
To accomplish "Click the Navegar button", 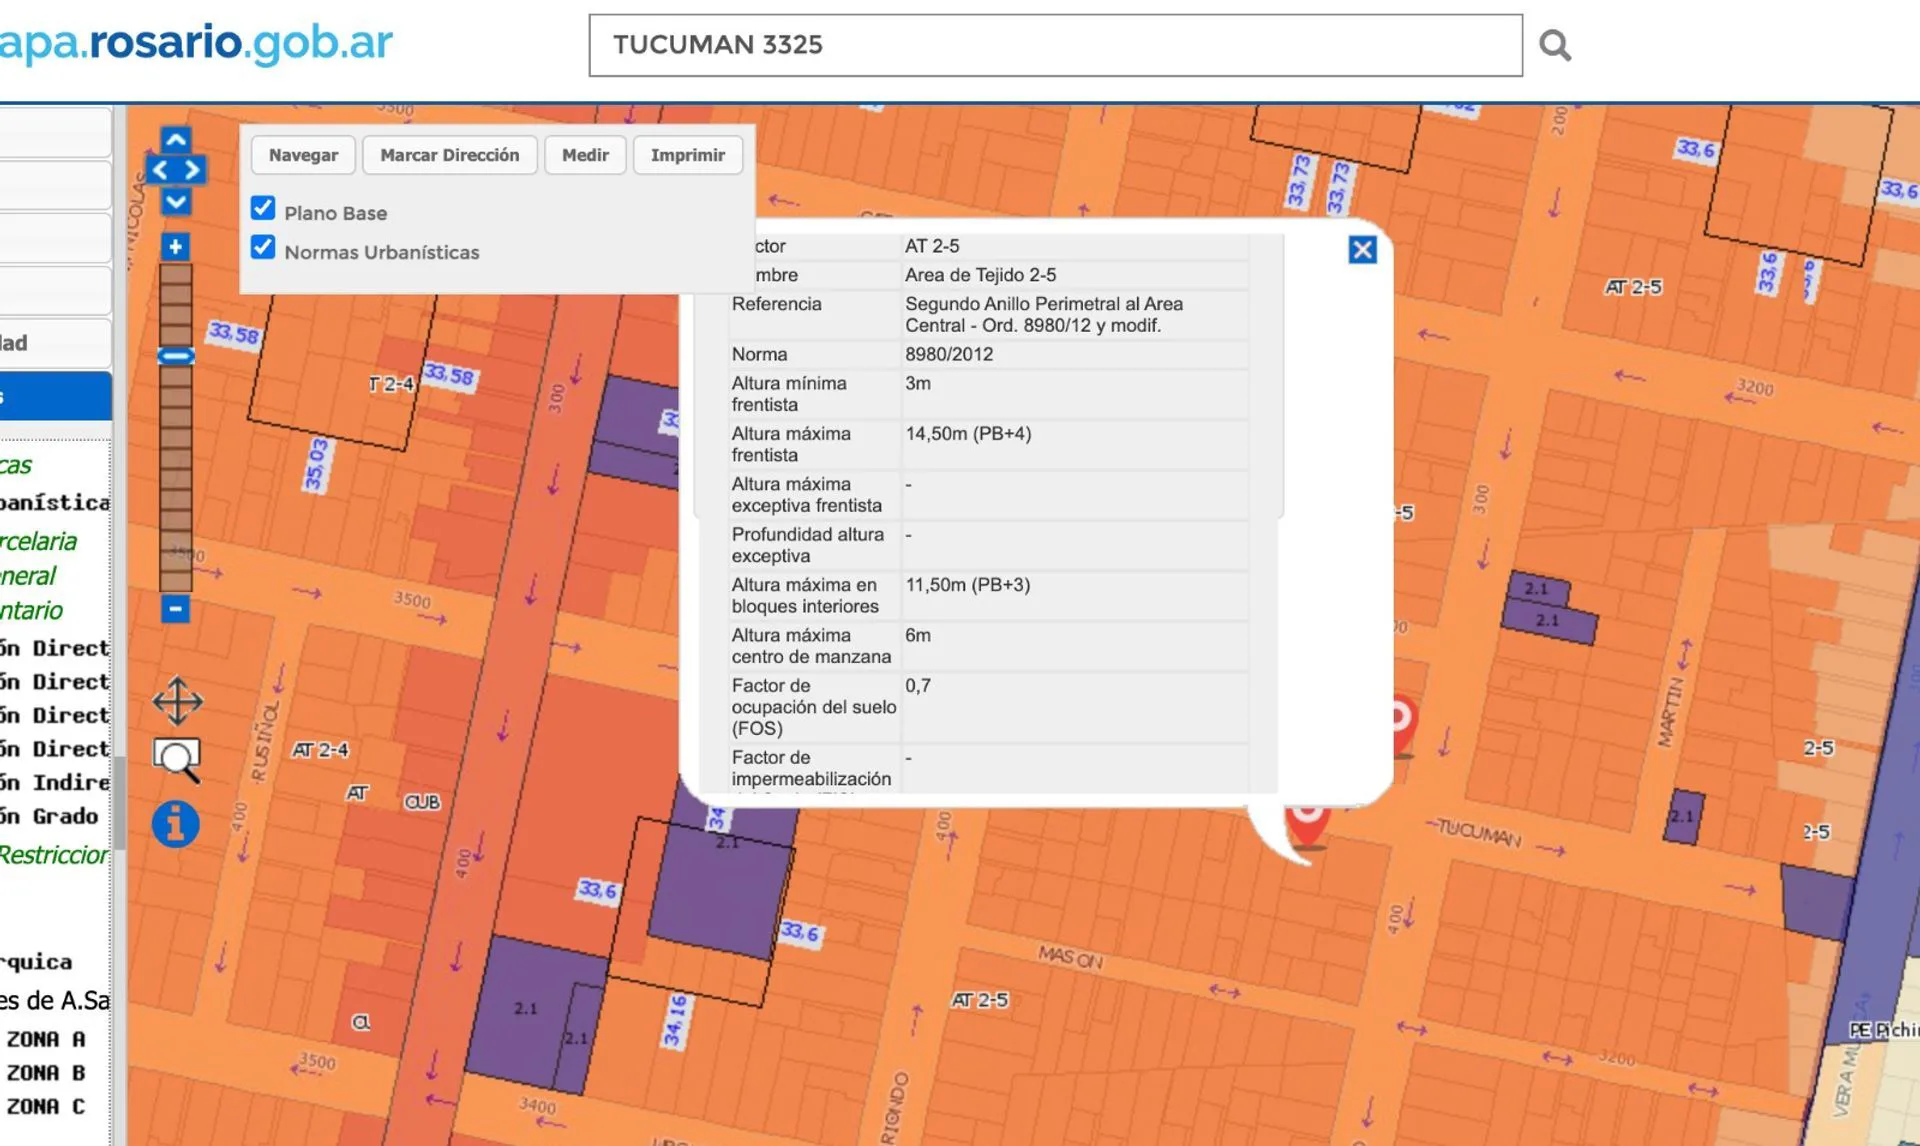I will pos(303,155).
